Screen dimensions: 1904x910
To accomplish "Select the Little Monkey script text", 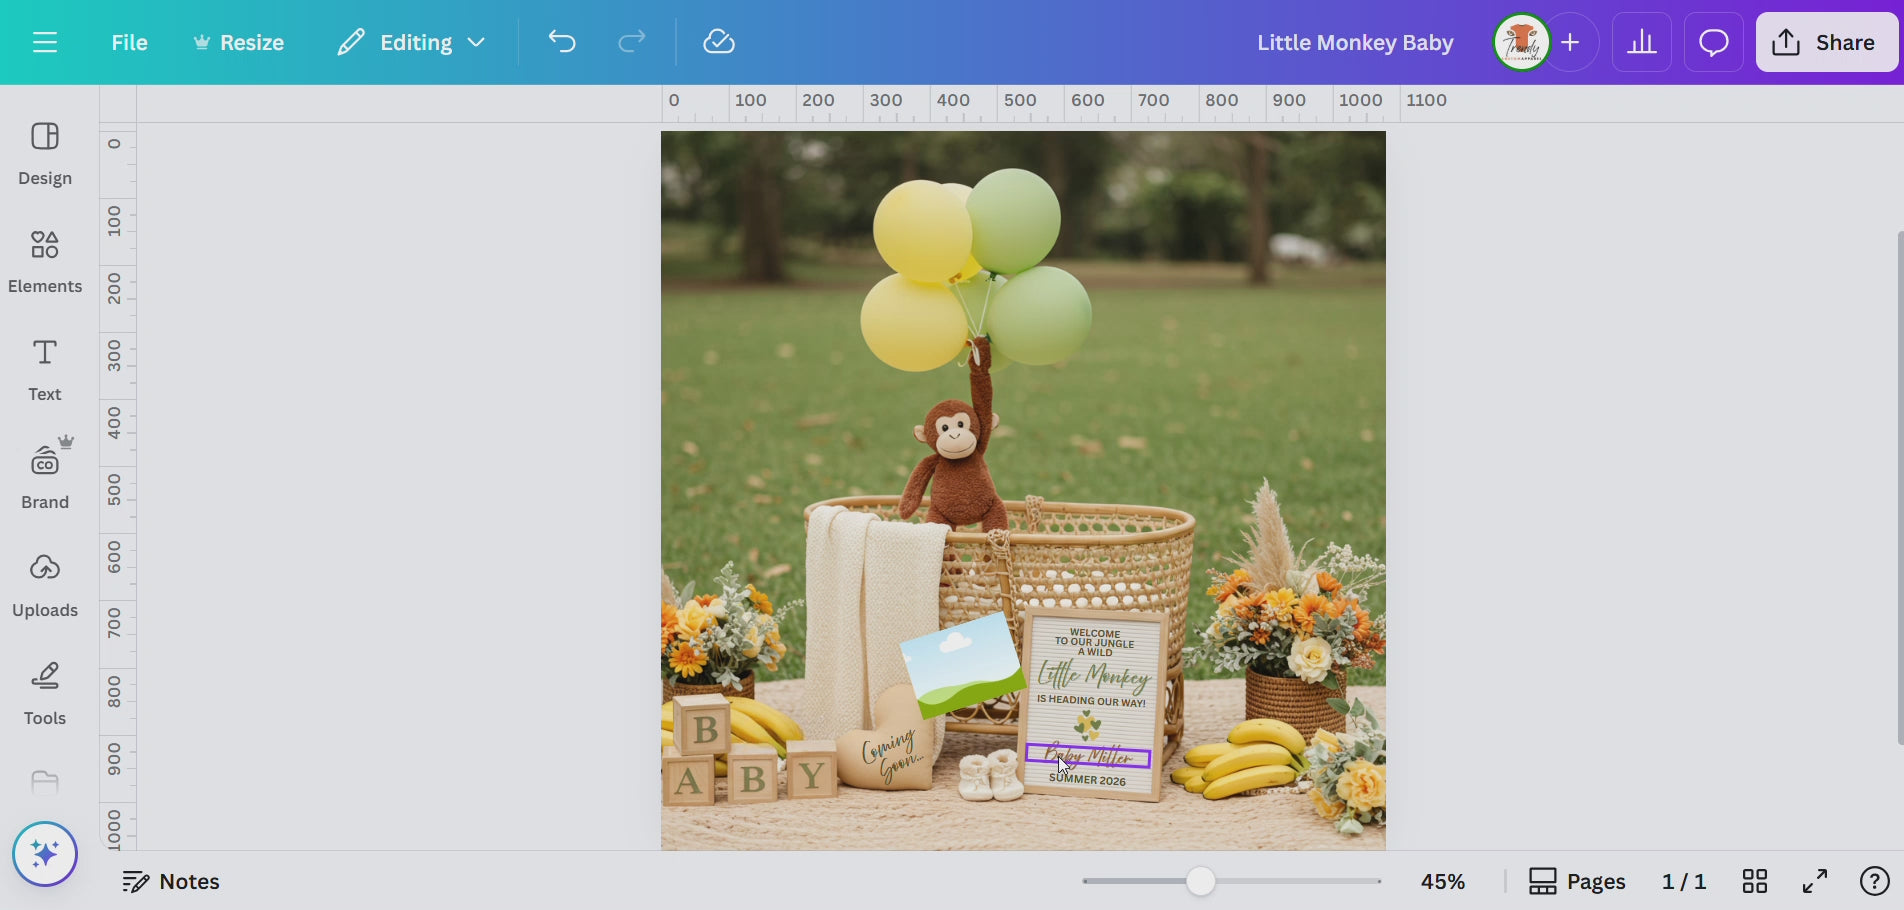I will (x=1093, y=675).
